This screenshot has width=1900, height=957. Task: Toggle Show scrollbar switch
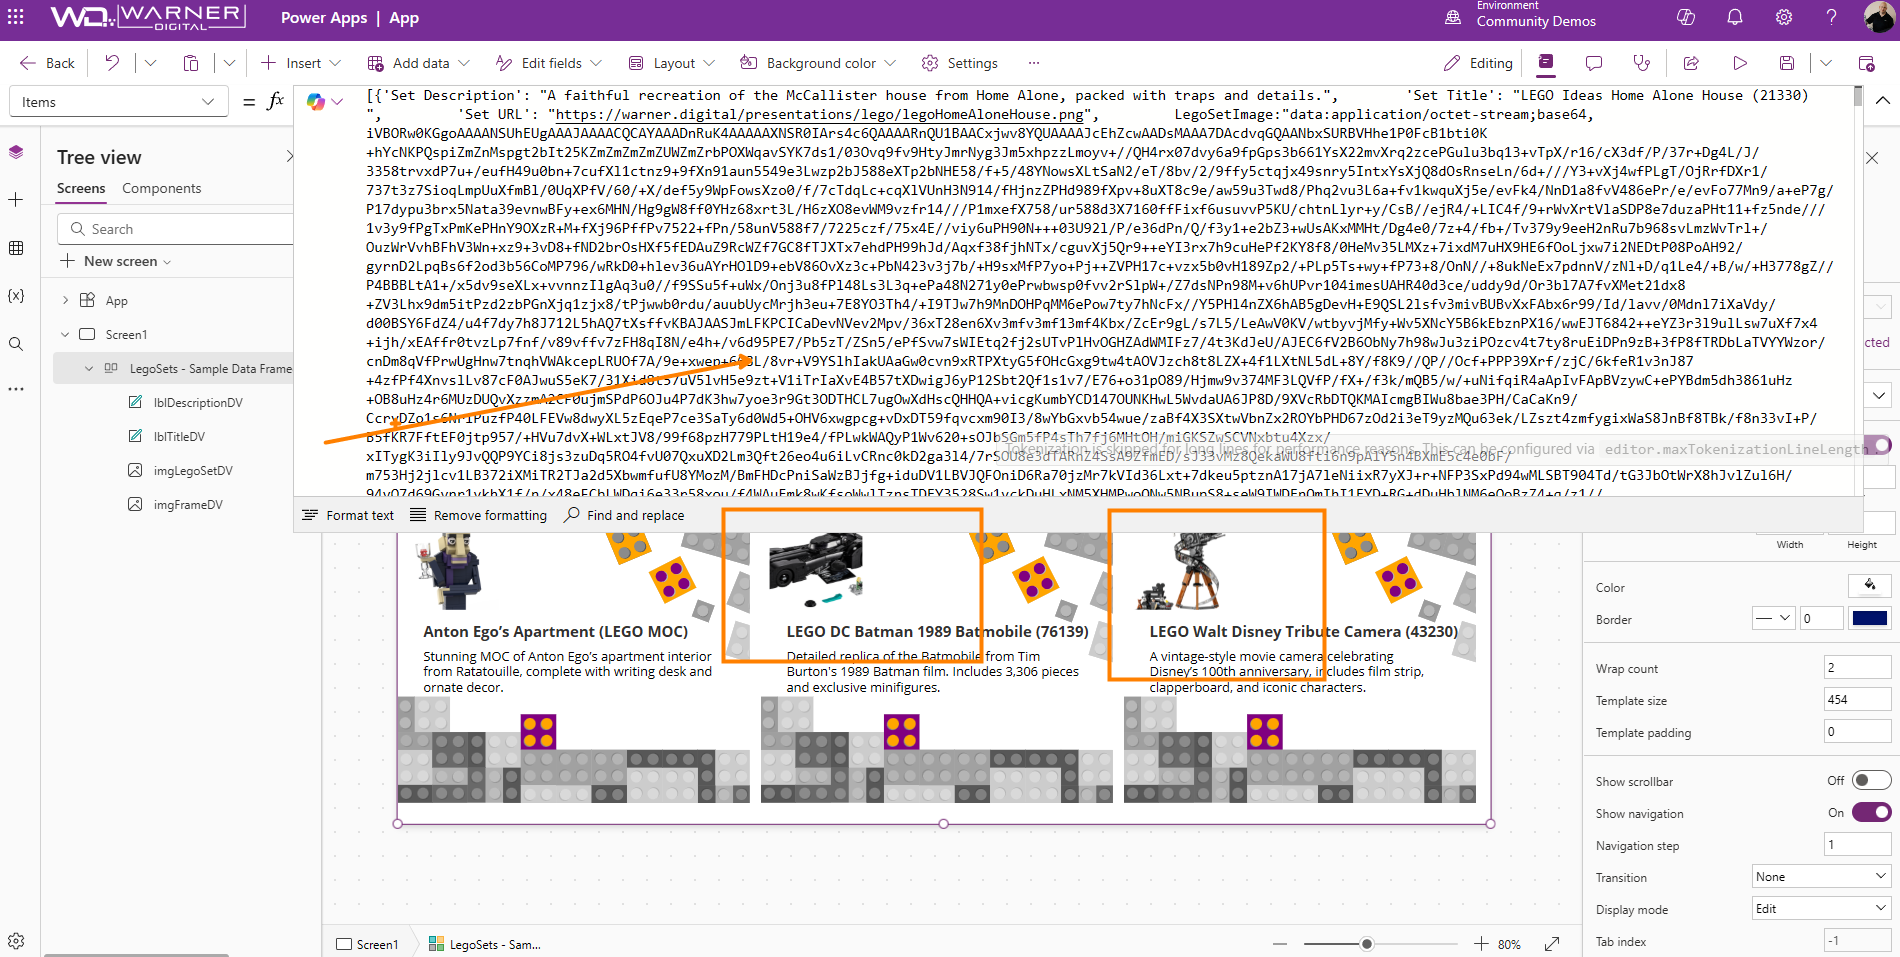click(1871, 780)
